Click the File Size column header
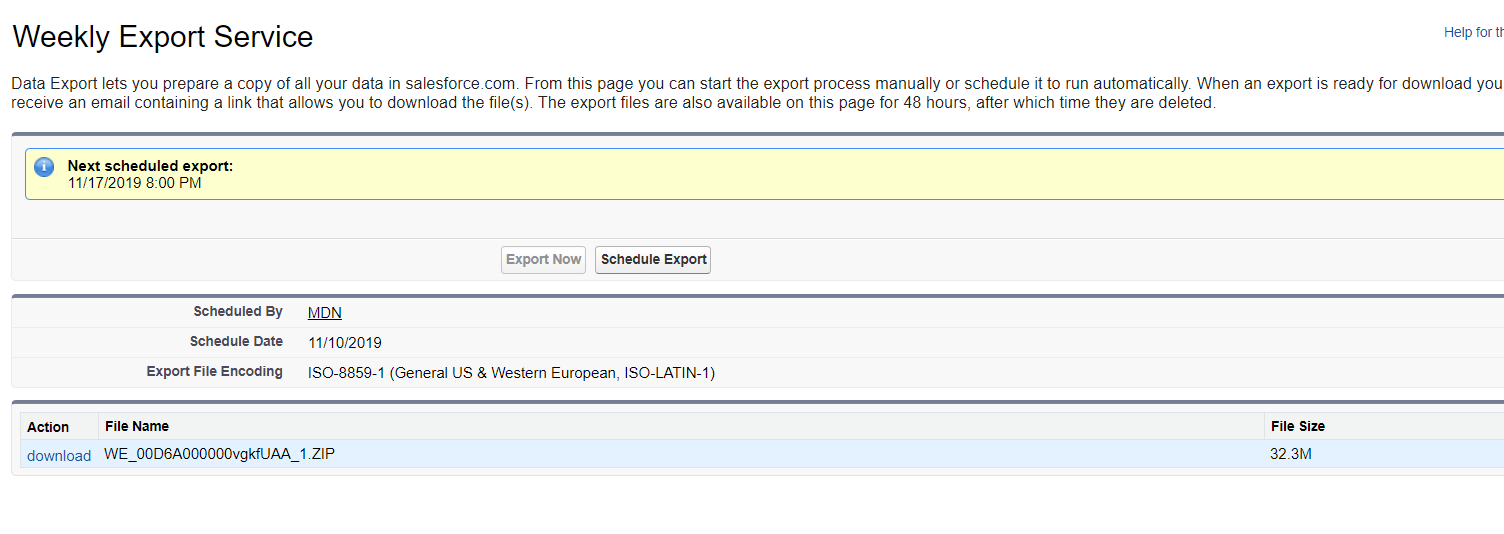 (1298, 426)
